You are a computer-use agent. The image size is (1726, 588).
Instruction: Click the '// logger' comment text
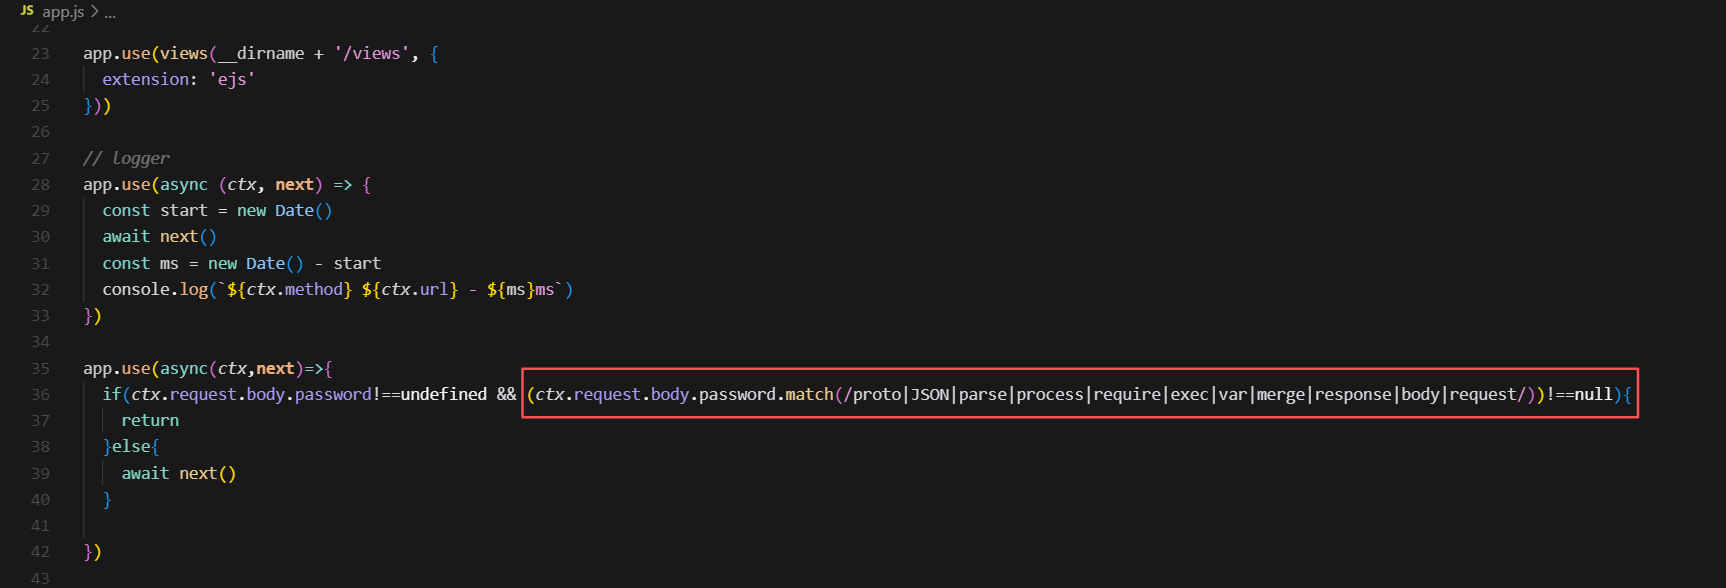click(126, 158)
